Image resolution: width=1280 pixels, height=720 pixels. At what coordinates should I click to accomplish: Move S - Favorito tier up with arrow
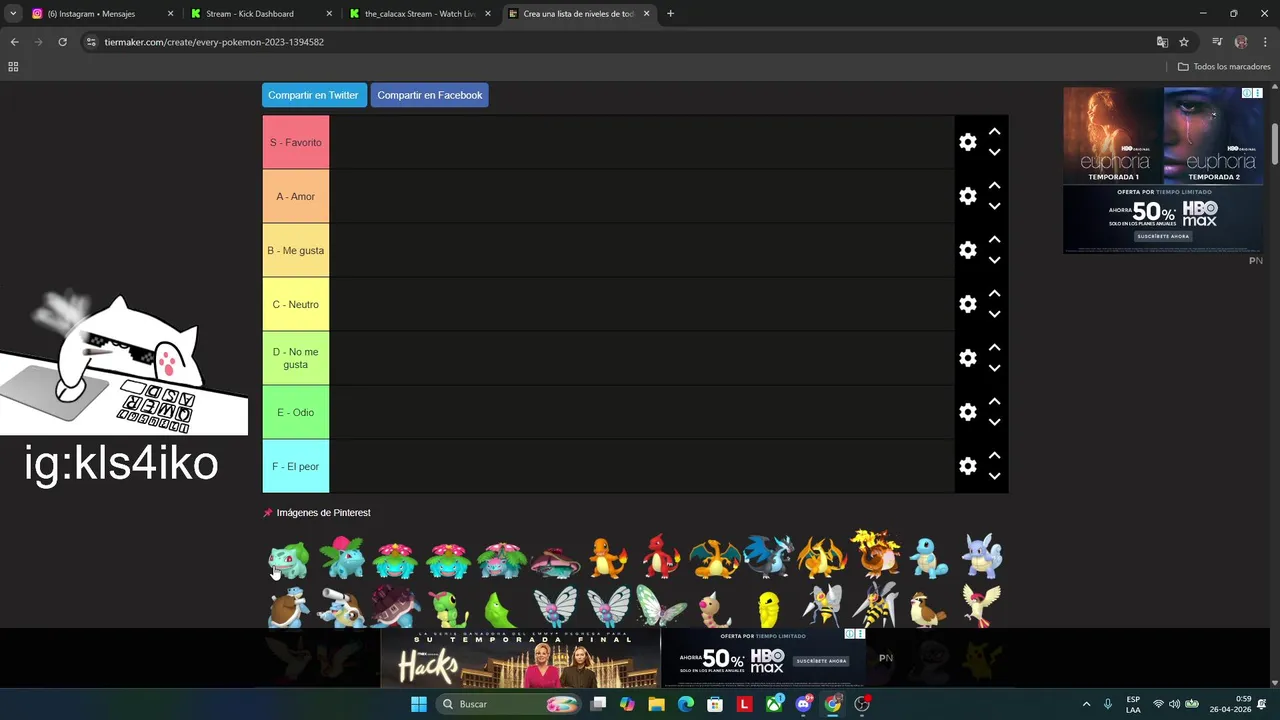(x=994, y=131)
